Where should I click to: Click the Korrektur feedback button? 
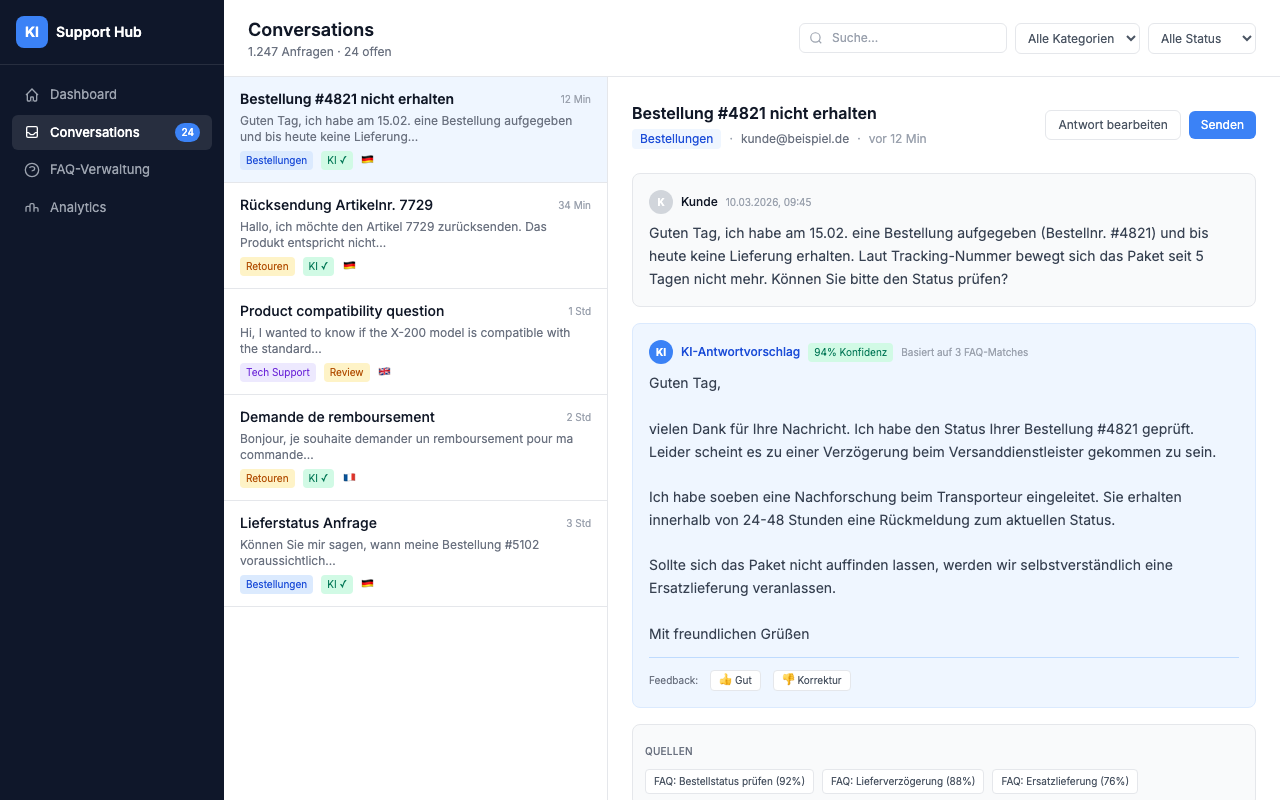point(811,680)
